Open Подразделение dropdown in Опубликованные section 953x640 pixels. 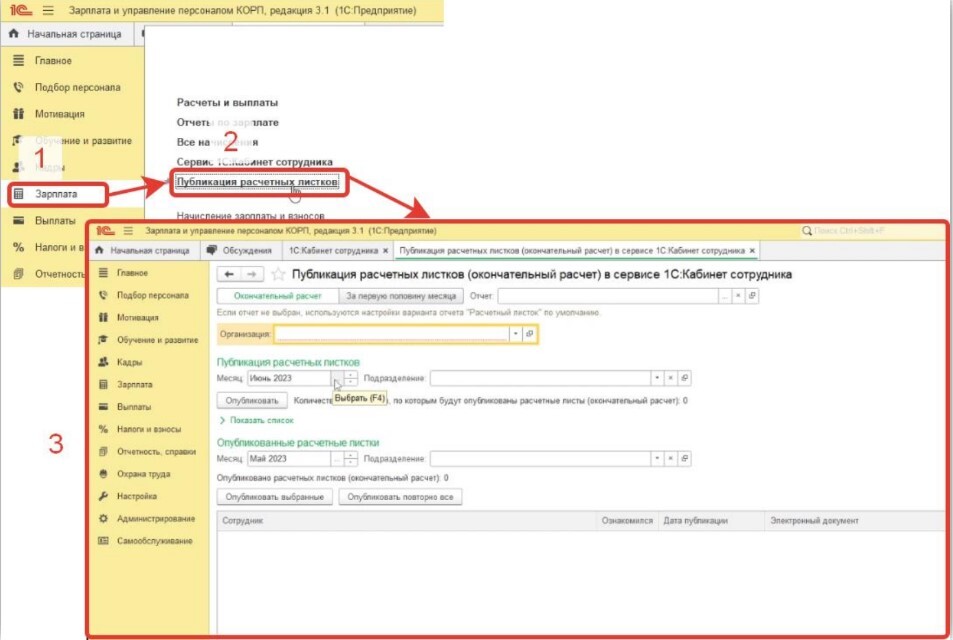click(x=657, y=459)
